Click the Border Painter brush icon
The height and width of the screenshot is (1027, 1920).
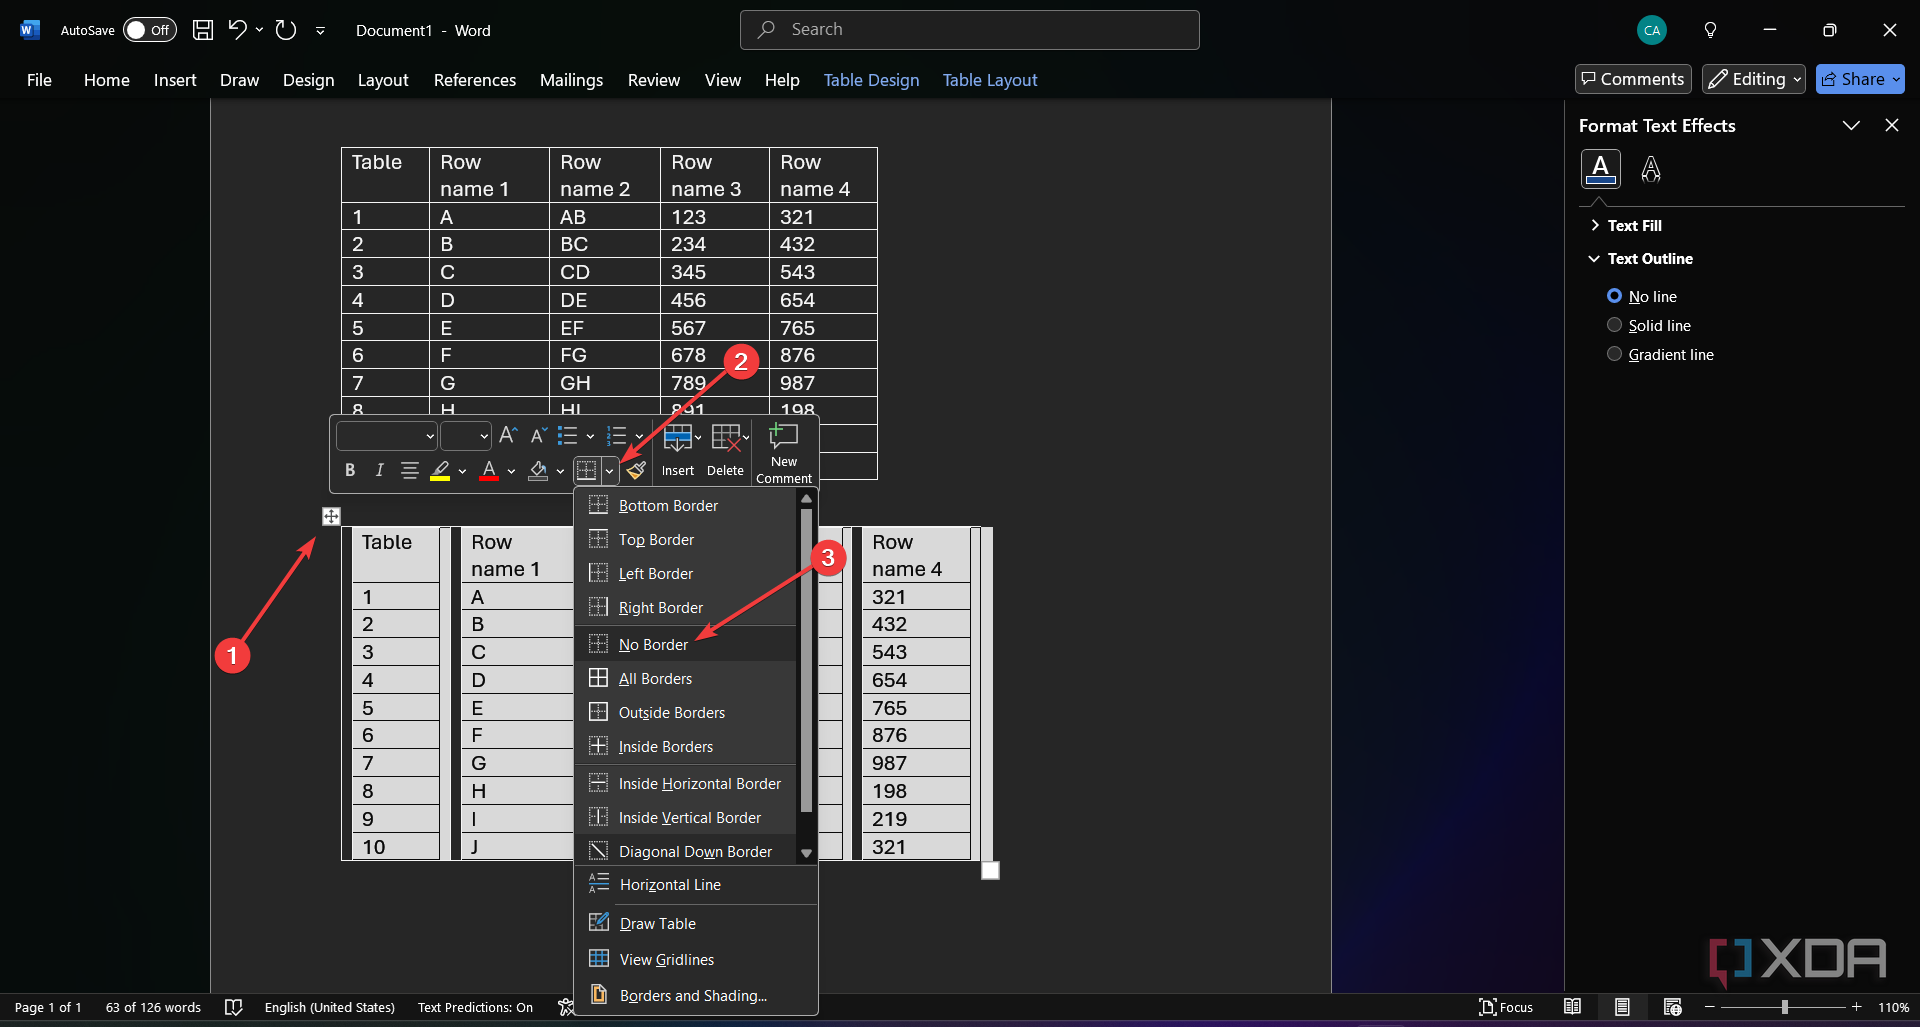[x=636, y=470]
